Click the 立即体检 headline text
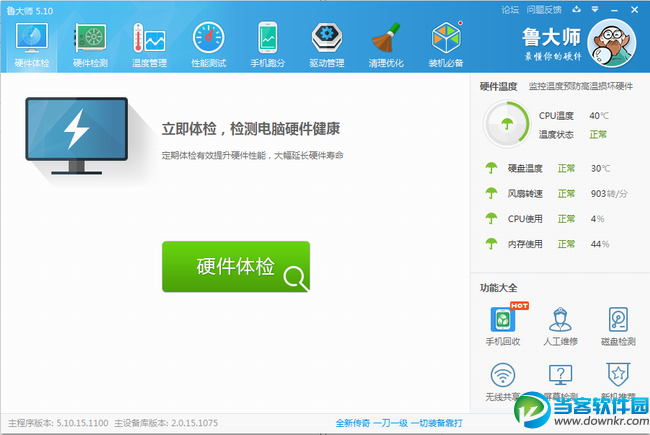Screen dimensions: 650x435 (x=251, y=129)
